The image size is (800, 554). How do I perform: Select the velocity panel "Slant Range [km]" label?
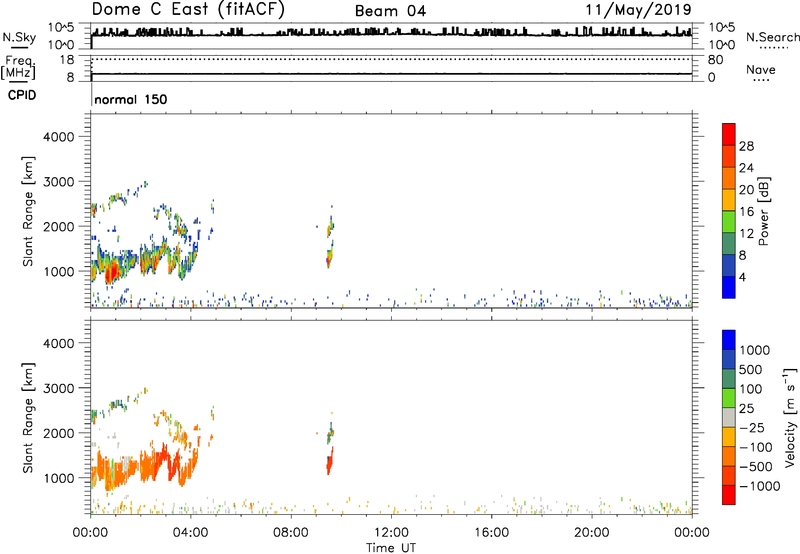coord(28,418)
